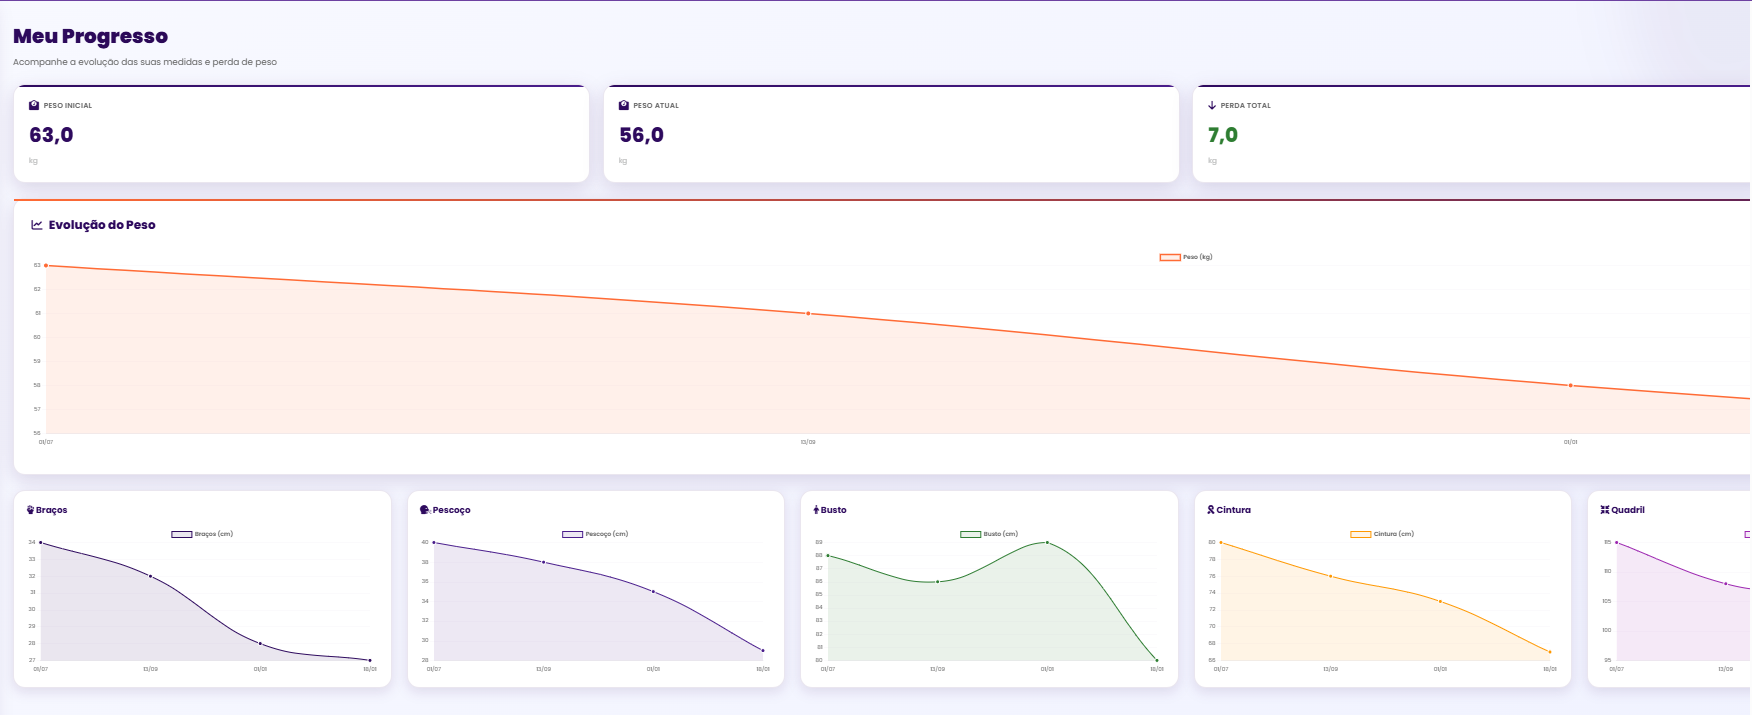Screen dimensions: 1752x715
Task: Click the Pescoço head icon
Action: (x=425, y=510)
